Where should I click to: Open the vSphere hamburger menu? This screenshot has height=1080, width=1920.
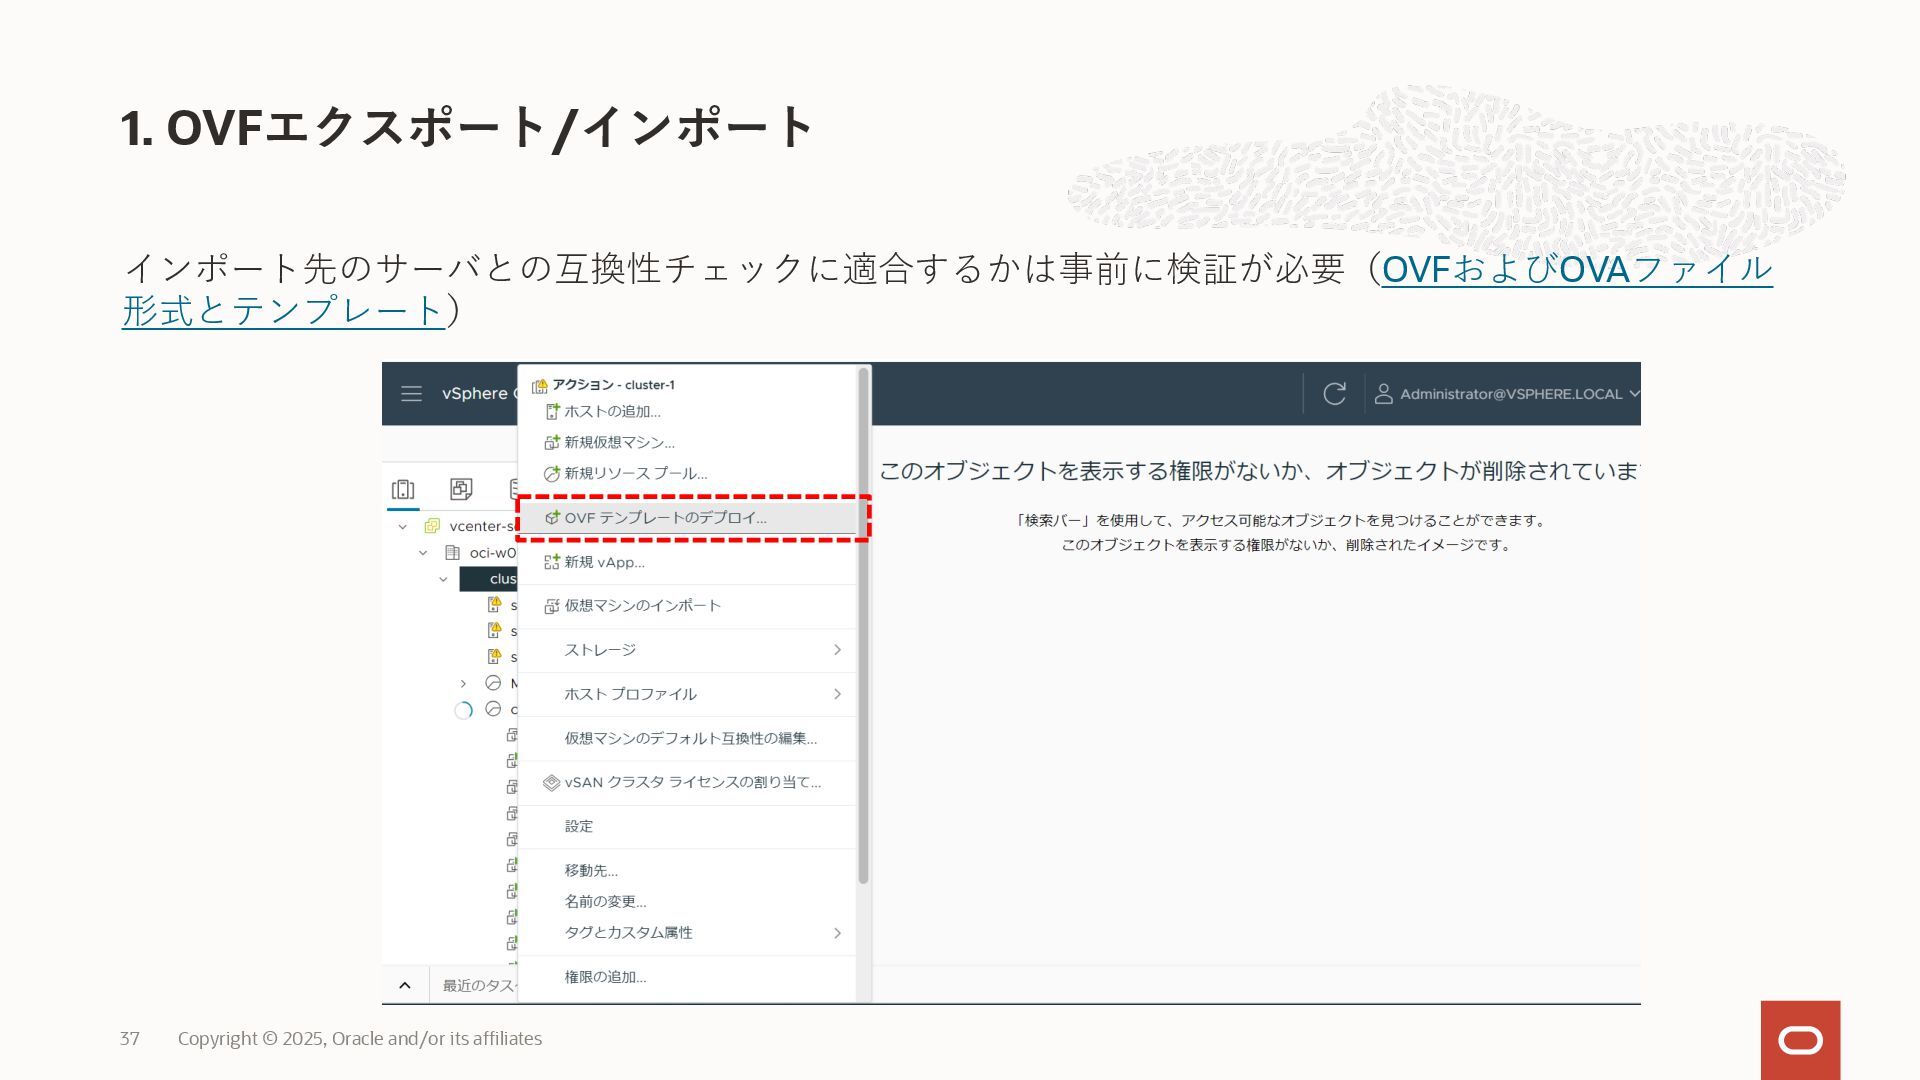411,394
